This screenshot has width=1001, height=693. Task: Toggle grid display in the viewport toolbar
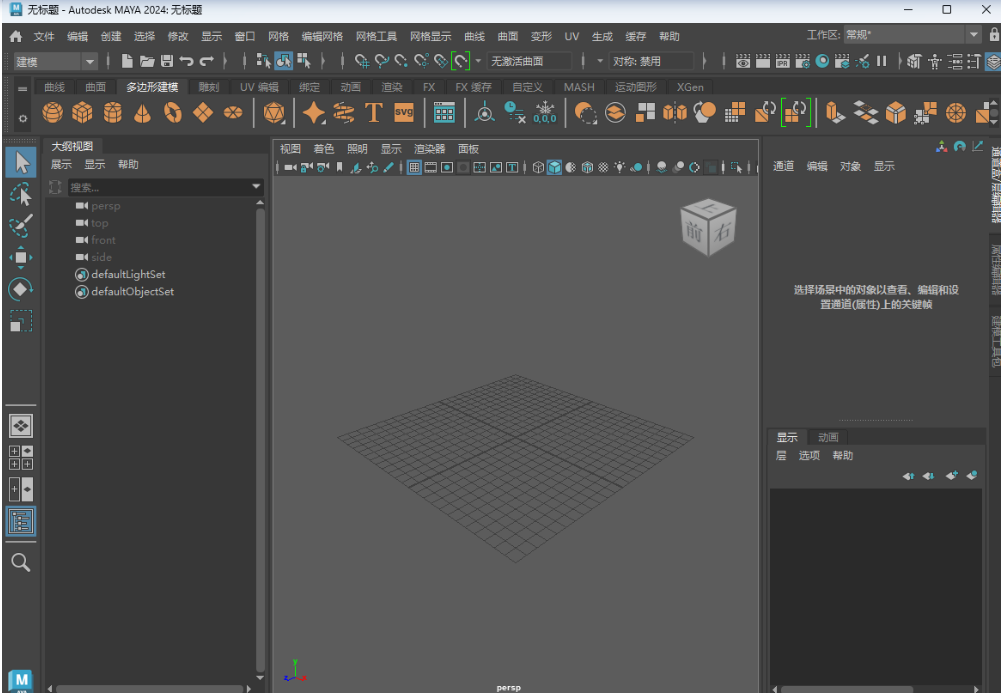point(414,166)
